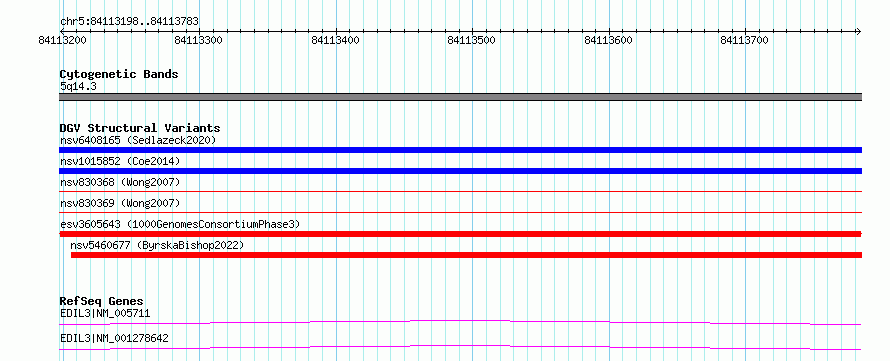Open gene label EDIL3|NM_001278642
This screenshot has width=890, height=361.
[114, 339]
